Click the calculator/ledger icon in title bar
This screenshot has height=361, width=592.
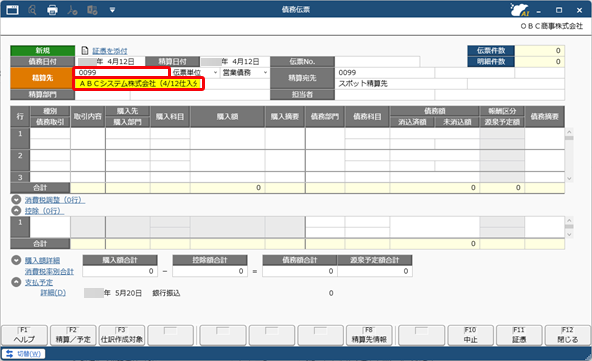(x=92, y=10)
